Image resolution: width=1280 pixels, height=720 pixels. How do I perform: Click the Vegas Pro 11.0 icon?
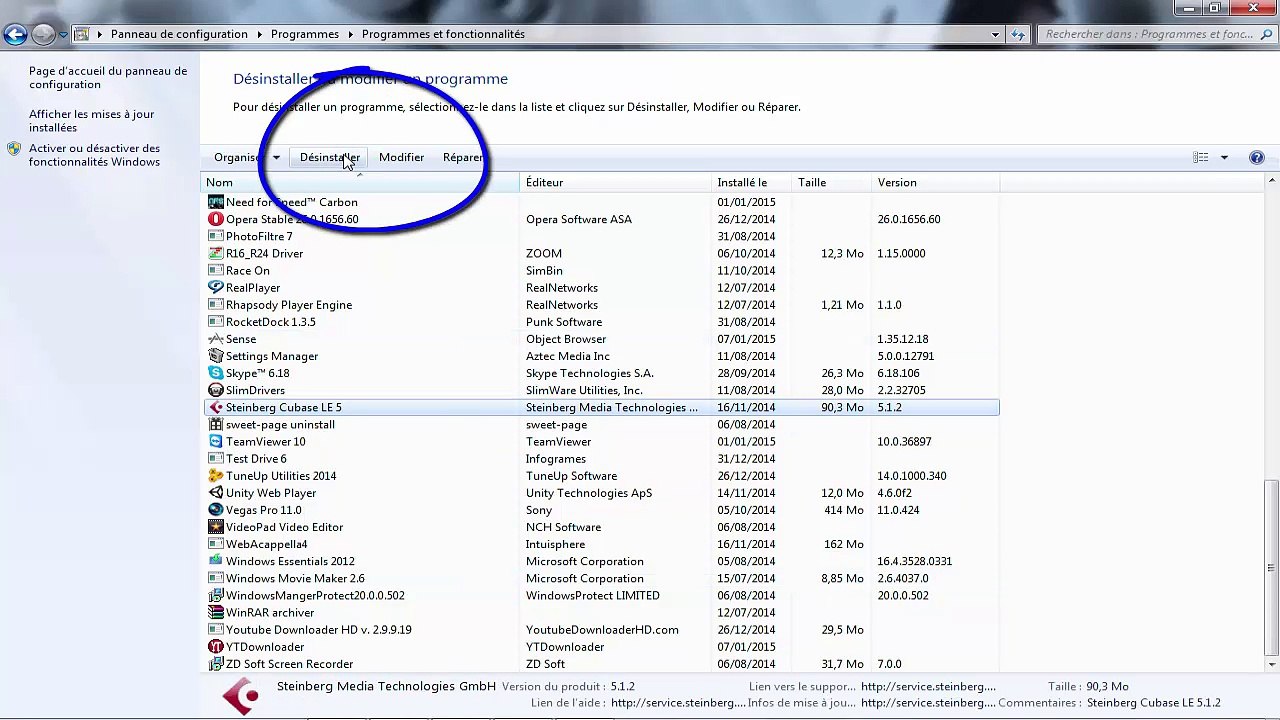pos(216,510)
